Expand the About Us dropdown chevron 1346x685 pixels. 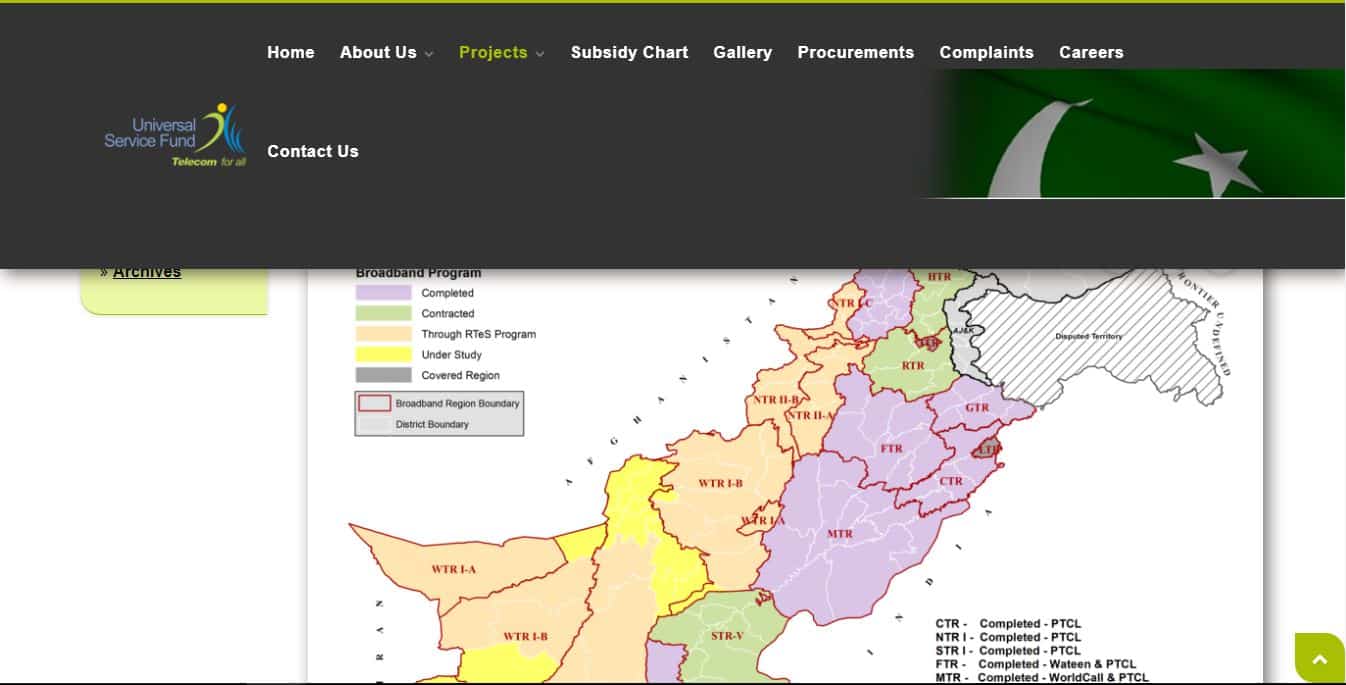(429, 54)
